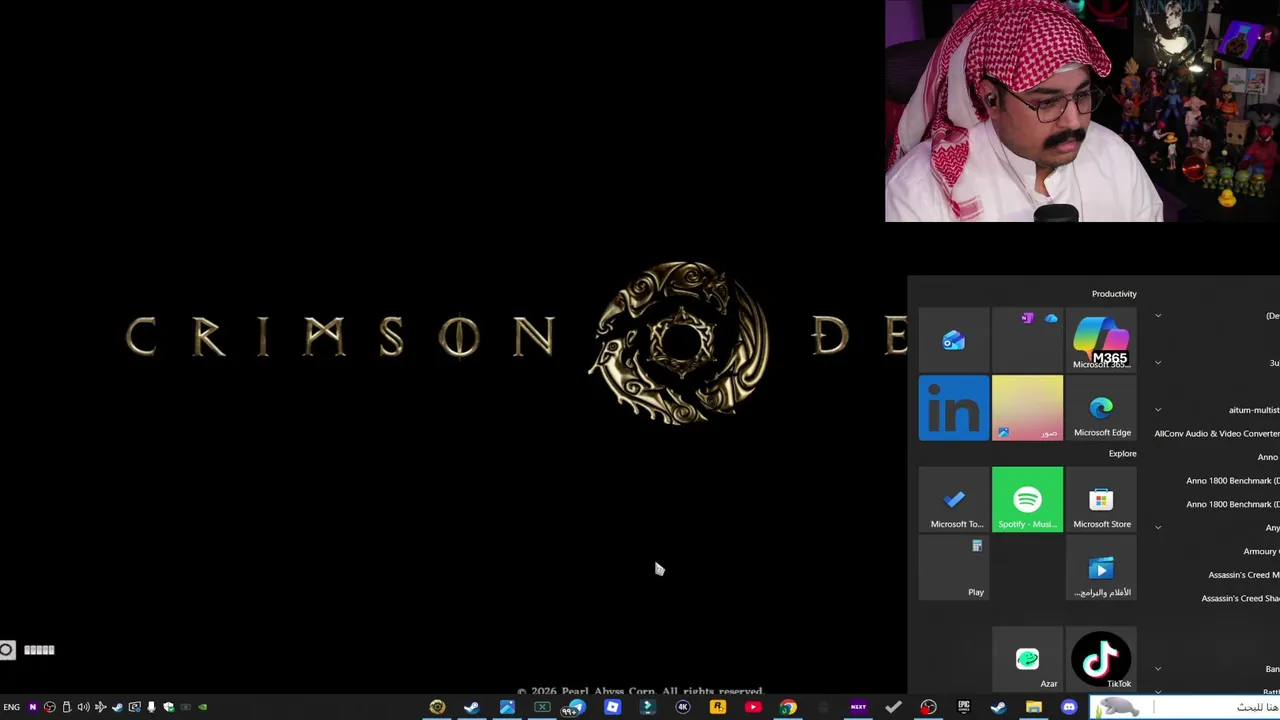Open Telegram from the taskbar
The image size is (1280, 720).
pyautogui.click(x=577, y=707)
